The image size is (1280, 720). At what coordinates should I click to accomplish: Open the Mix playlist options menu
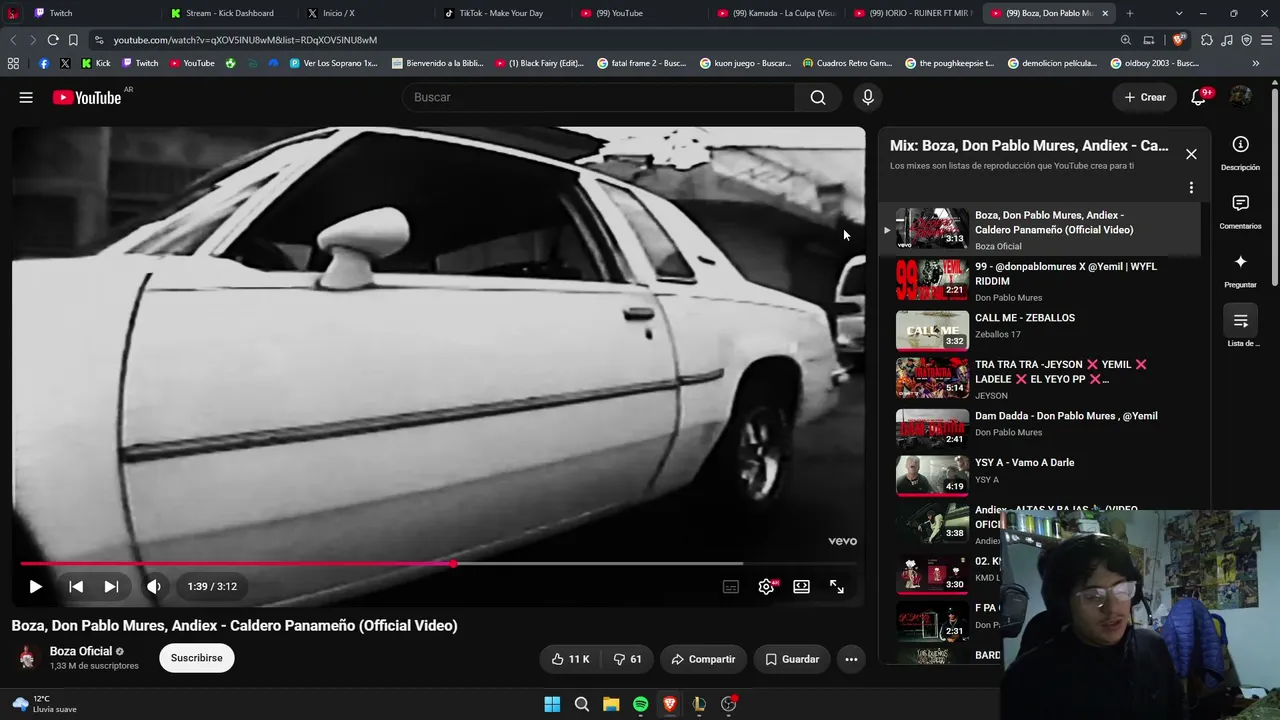click(x=1191, y=188)
